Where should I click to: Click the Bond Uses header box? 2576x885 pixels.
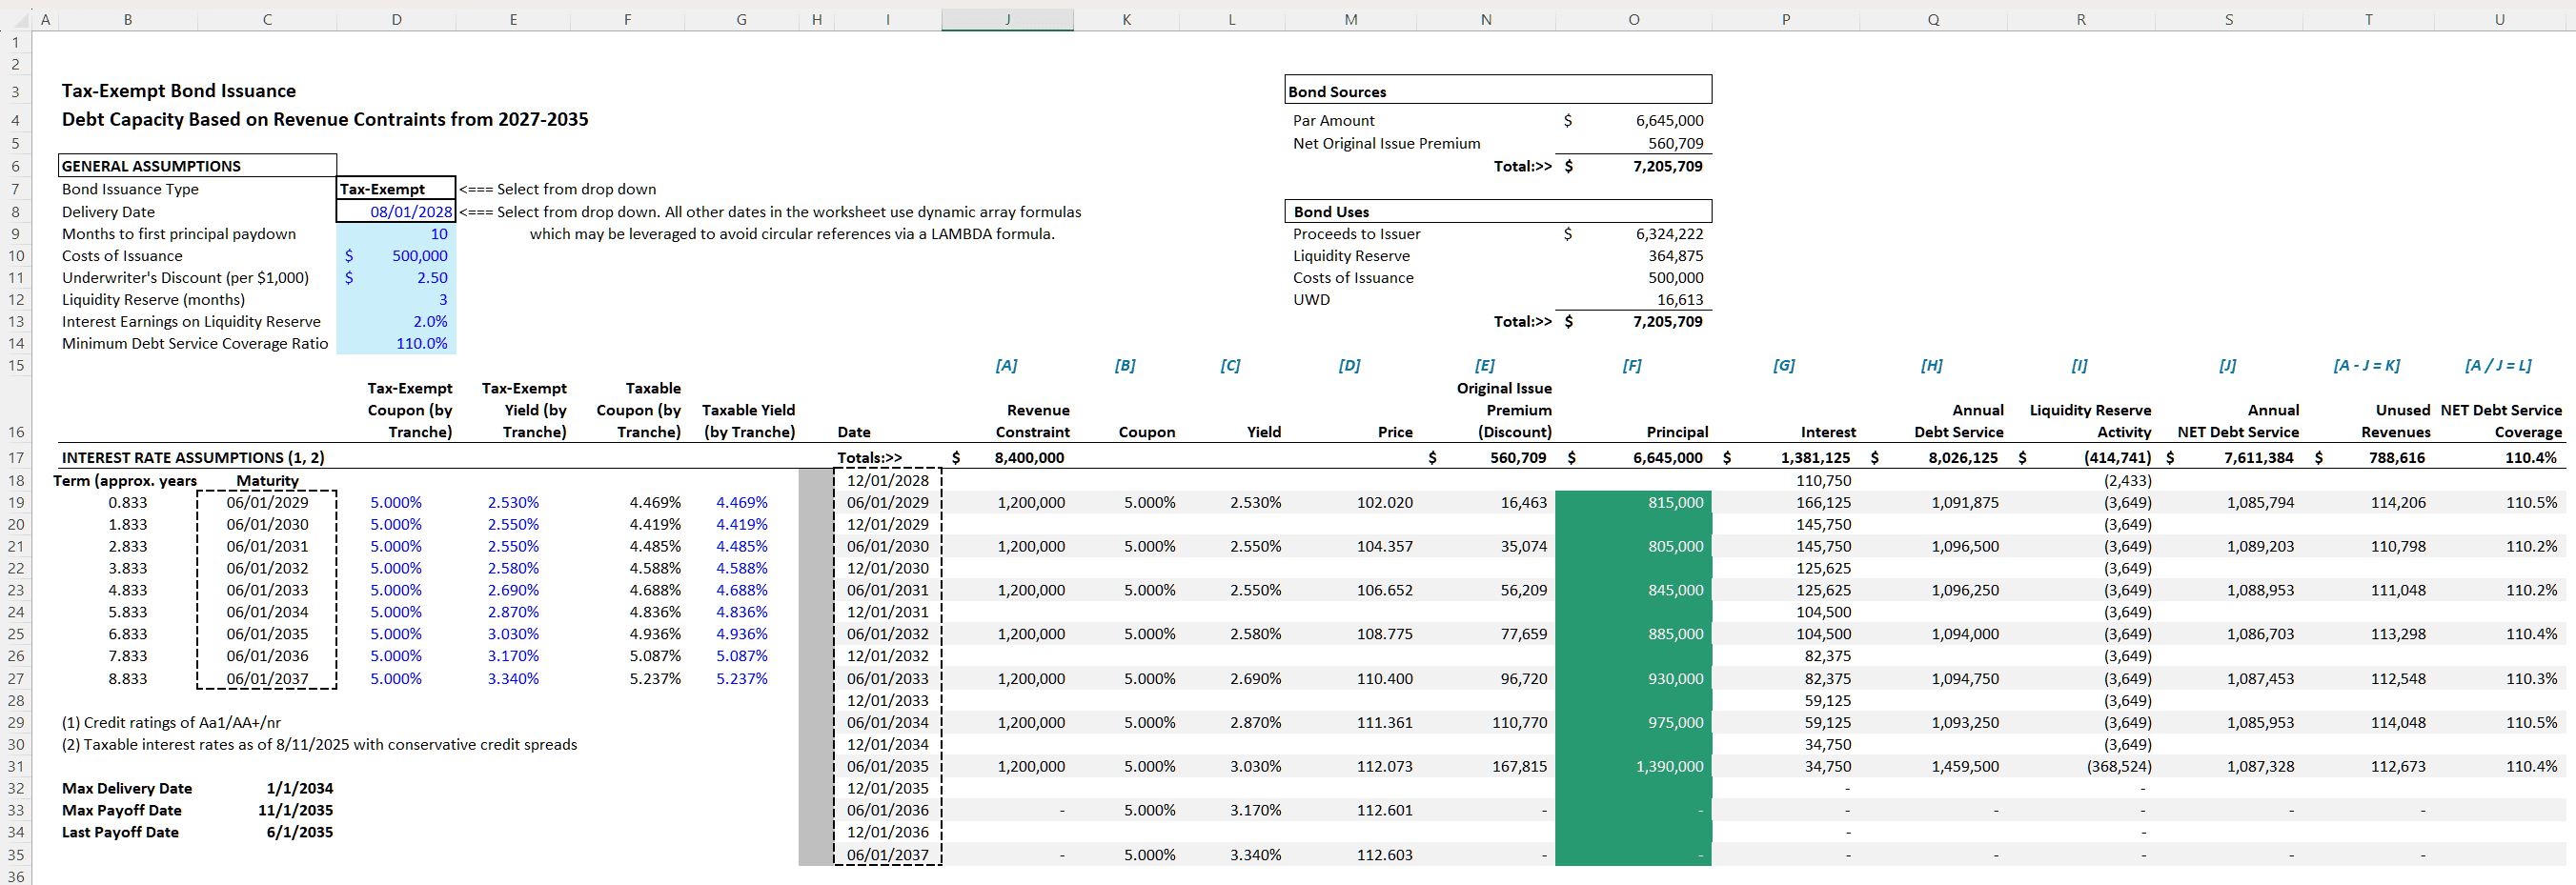coord(1497,212)
